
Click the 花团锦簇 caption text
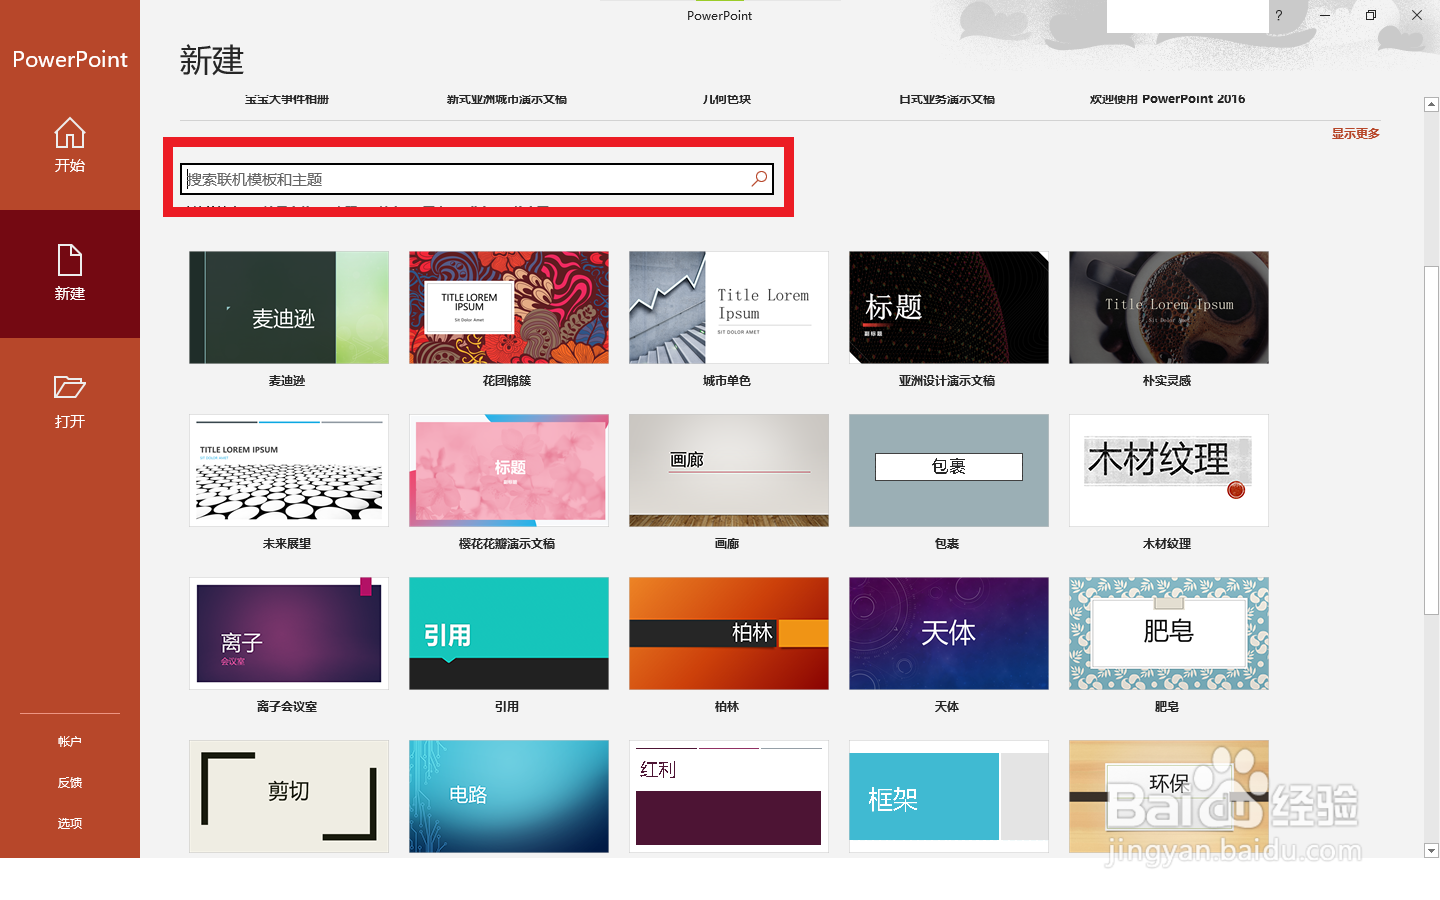pyautogui.click(x=507, y=381)
